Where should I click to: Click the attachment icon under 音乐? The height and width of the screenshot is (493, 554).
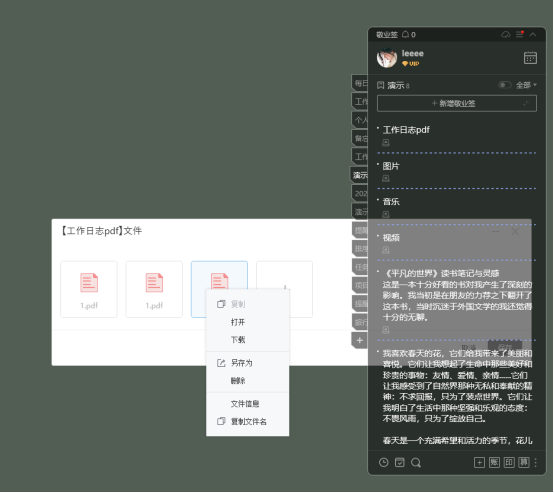point(386,214)
